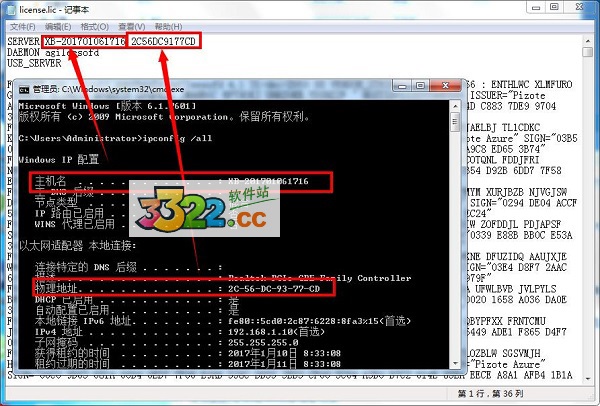Screen dimensions: 600x406
Task: Open the 帮助(H) menu in Notepad
Action: (168, 26)
